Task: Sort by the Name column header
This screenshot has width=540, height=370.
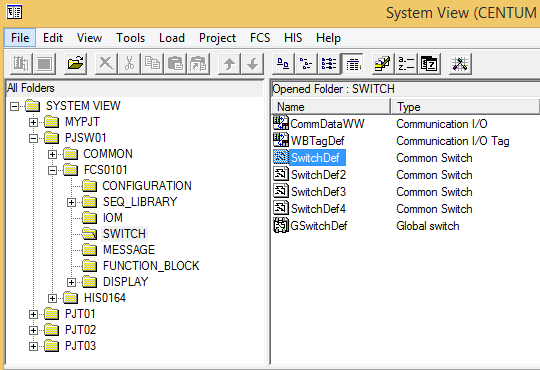Action: [x=331, y=106]
